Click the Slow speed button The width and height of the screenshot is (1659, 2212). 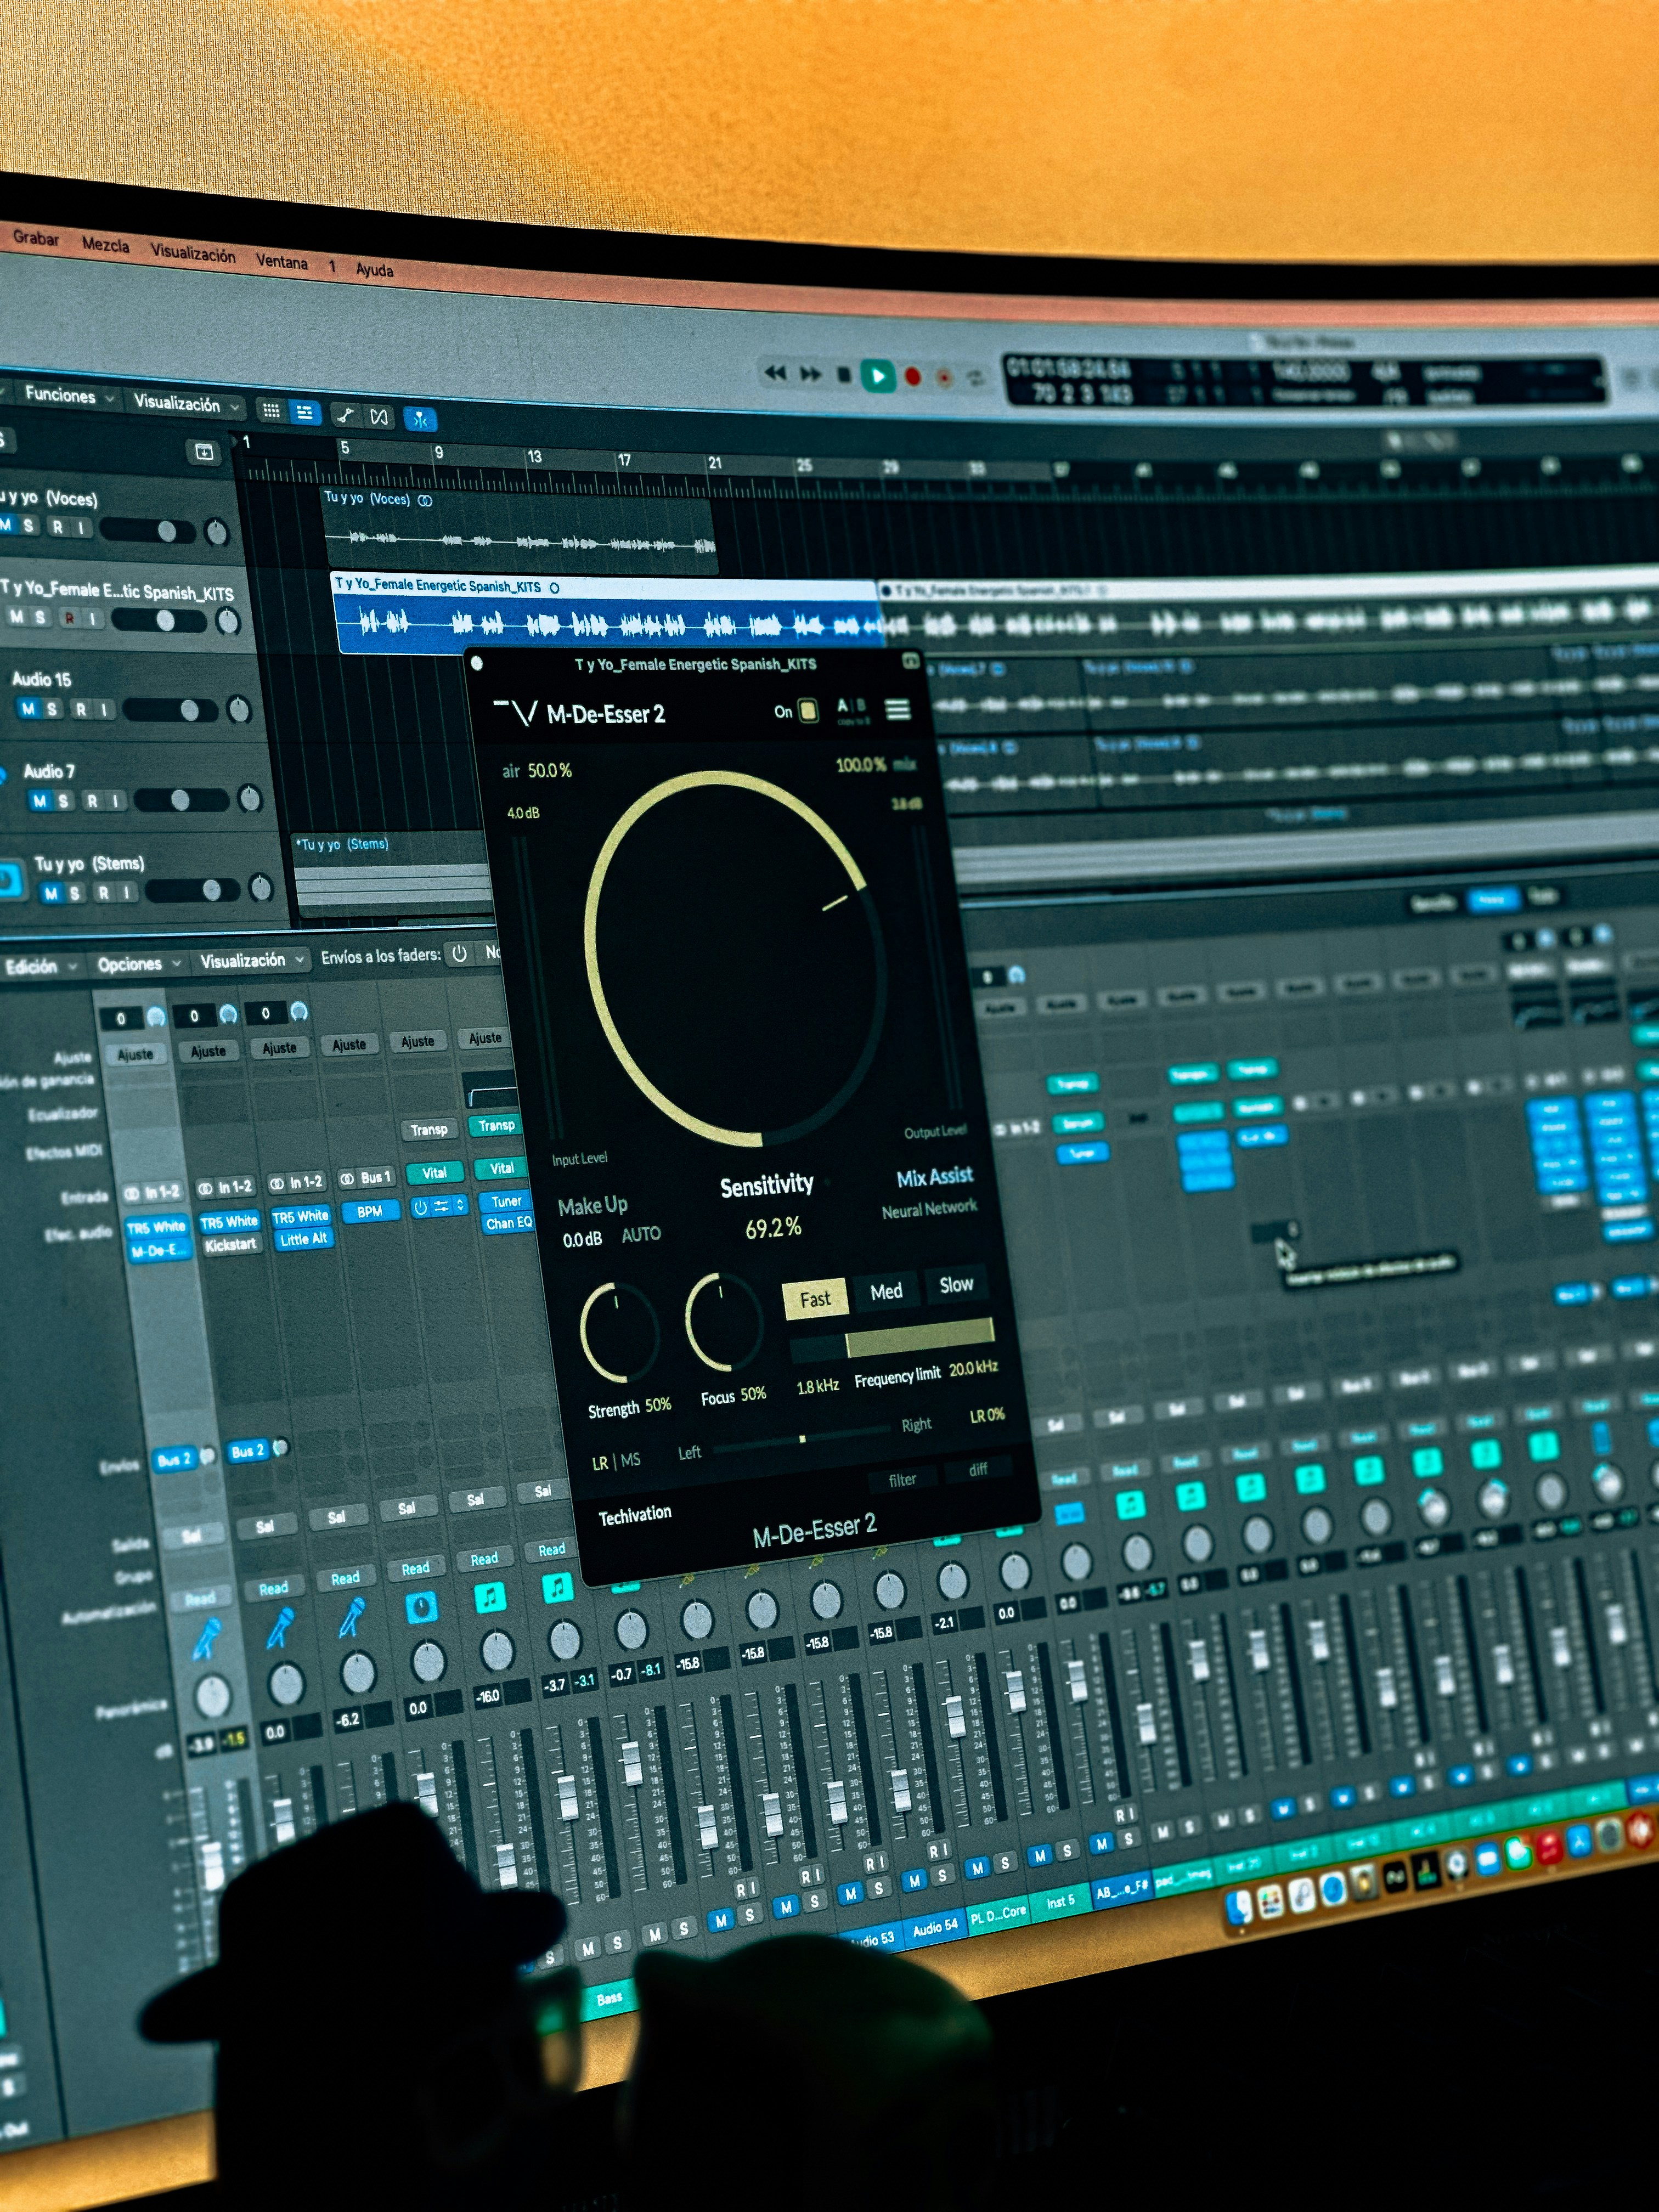[x=956, y=1285]
